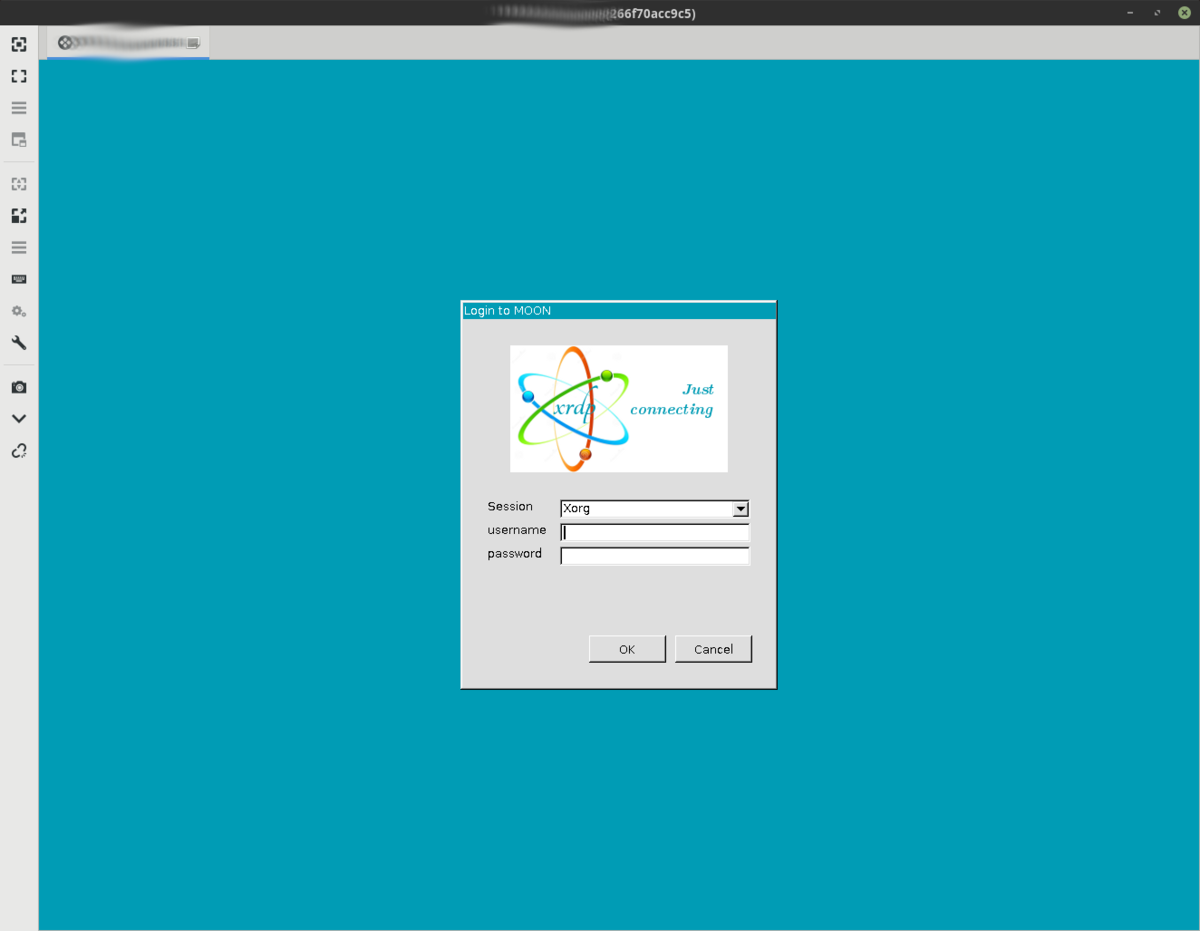This screenshot has width=1200, height=931.
Task: Click the Login to MOON title bar
Action: coord(618,311)
